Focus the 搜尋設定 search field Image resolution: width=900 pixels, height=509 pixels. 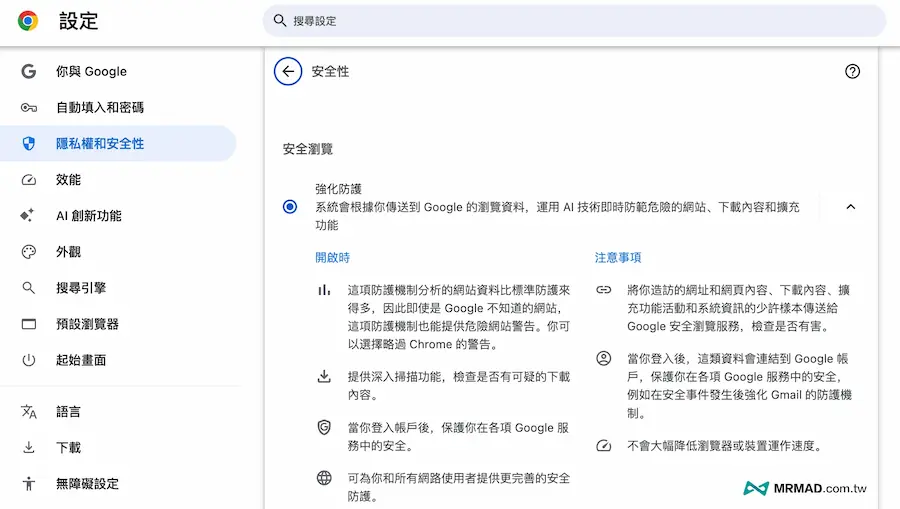[575, 21]
